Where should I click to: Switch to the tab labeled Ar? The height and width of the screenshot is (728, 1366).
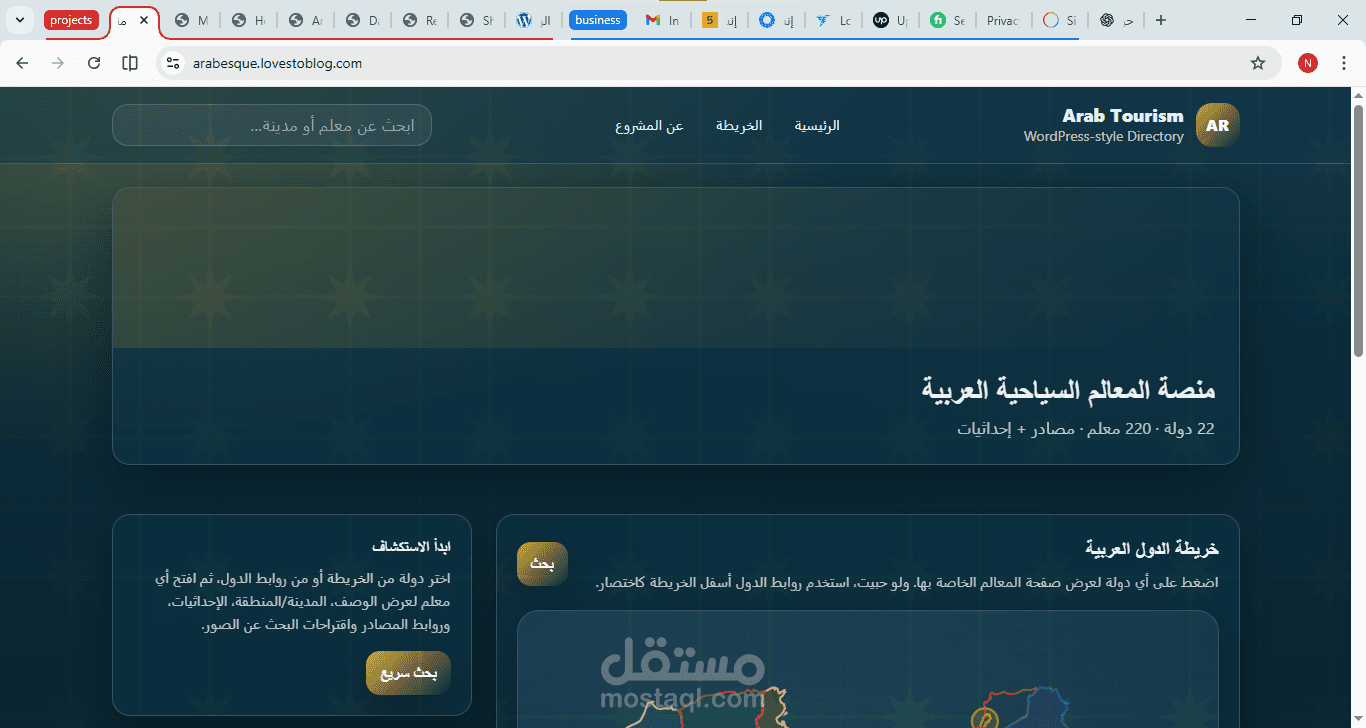coord(306,20)
